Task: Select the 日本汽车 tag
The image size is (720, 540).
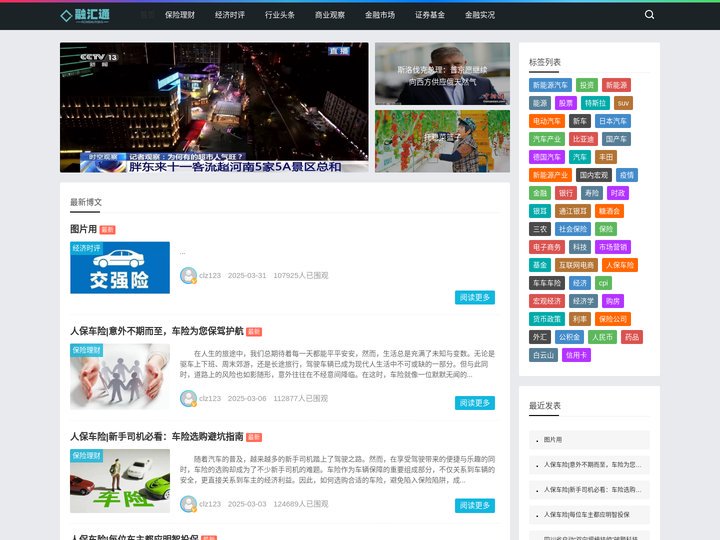Action: click(x=613, y=121)
